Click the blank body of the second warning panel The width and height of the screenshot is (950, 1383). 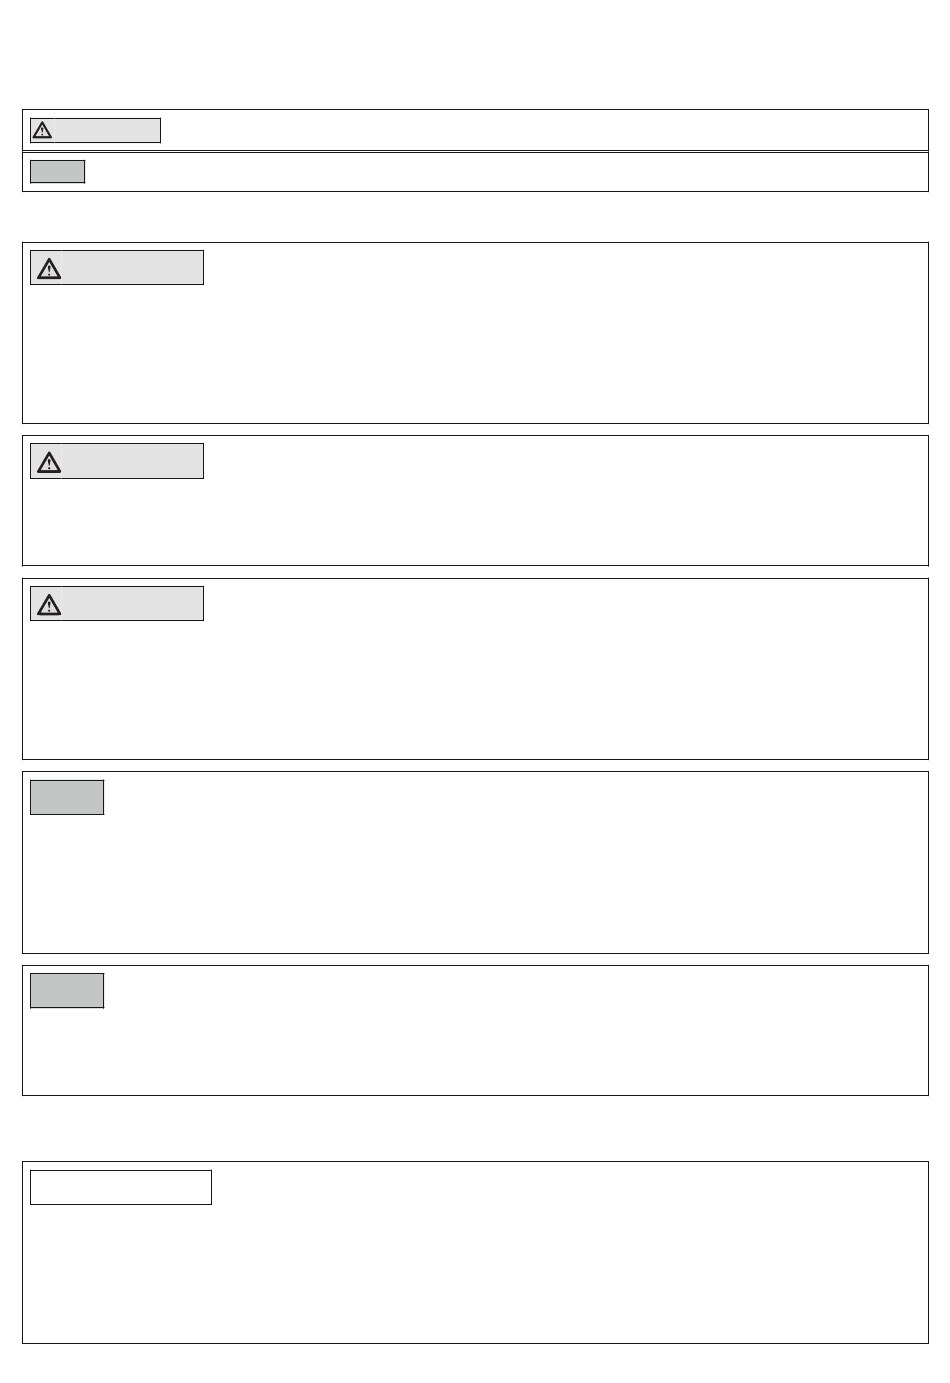[475, 521]
